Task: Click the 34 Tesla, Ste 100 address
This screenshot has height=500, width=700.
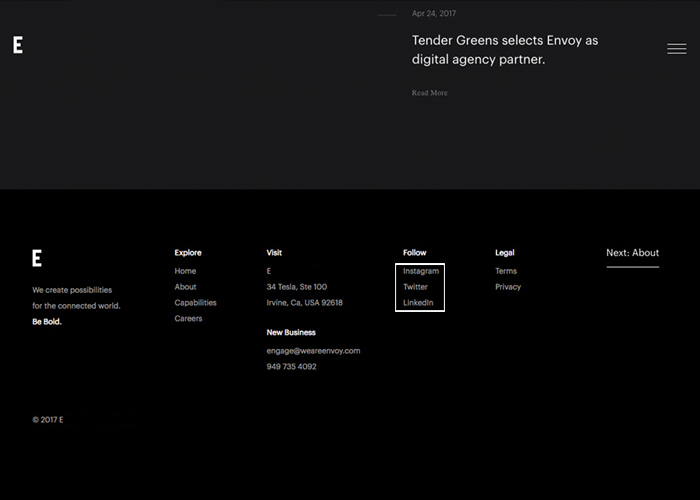Action: pyautogui.click(x=297, y=287)
